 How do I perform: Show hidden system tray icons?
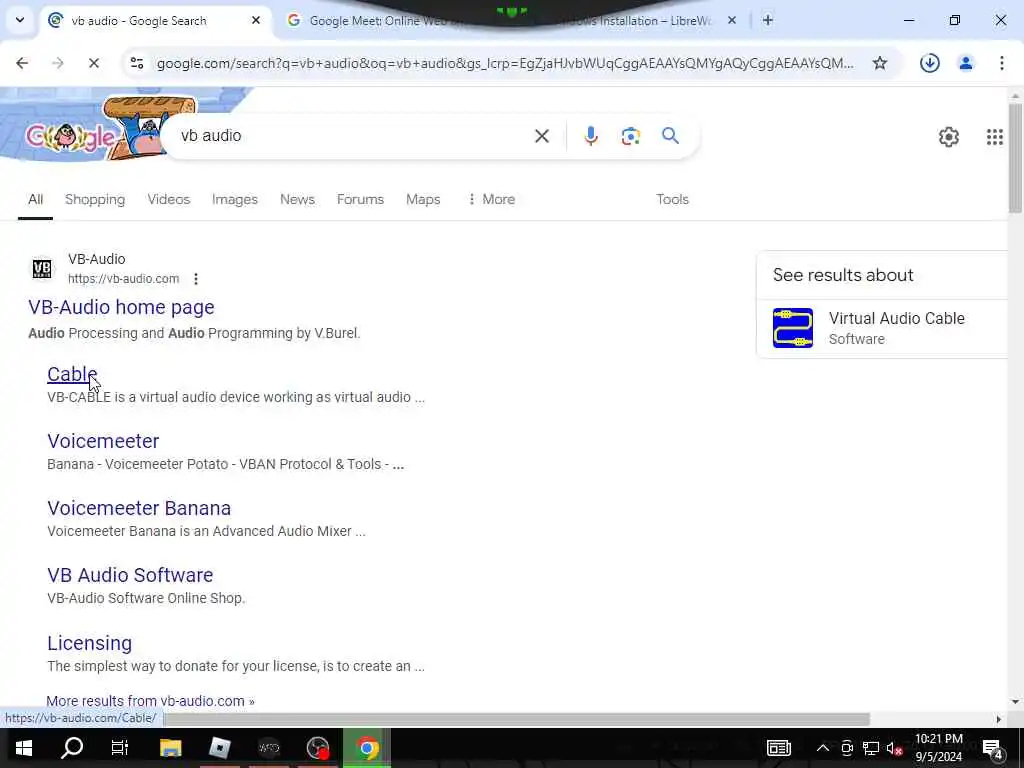[x=822, y=748]
